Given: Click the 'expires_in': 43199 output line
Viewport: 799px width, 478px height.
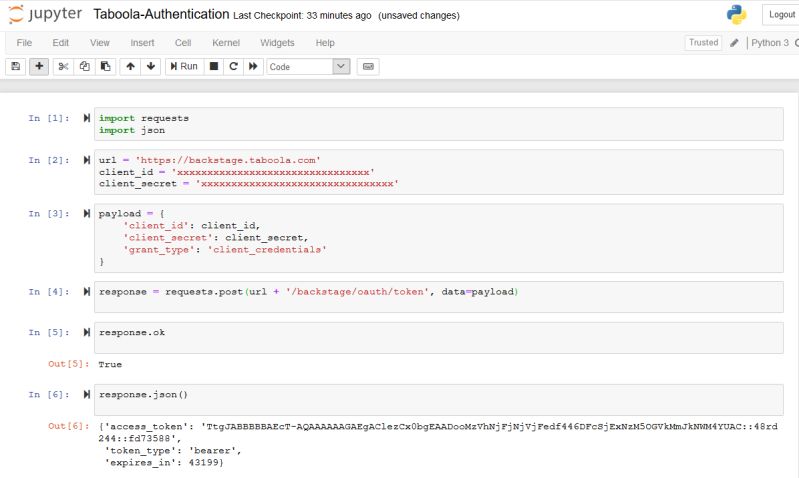Looking at the screenshot, I should click(164, 463).
